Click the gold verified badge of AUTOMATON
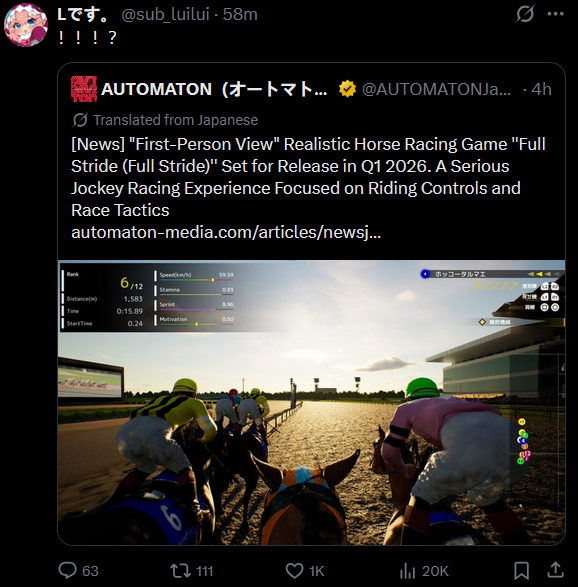 pyautogui.click(x=347, y=89)
